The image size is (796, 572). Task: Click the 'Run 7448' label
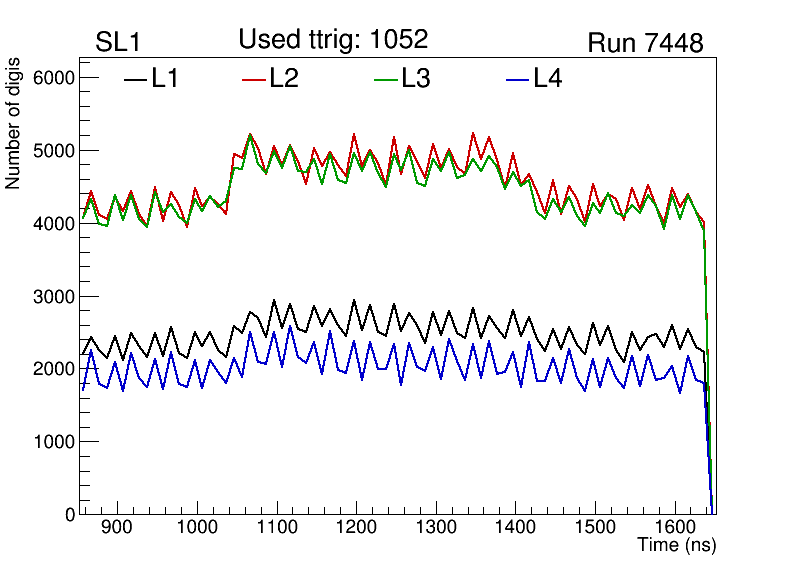pyautogui.click(x=645, y=43)
